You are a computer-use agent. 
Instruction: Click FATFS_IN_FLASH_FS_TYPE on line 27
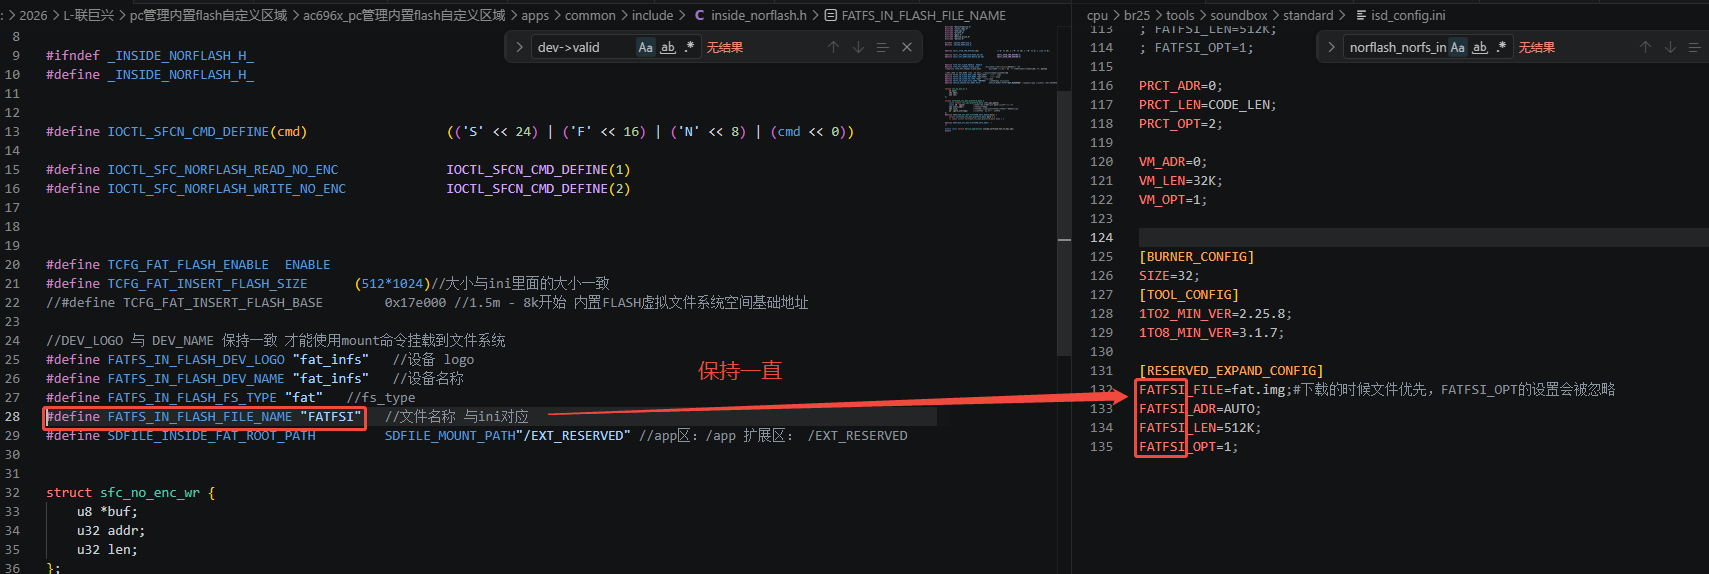[x=192, y=397]
